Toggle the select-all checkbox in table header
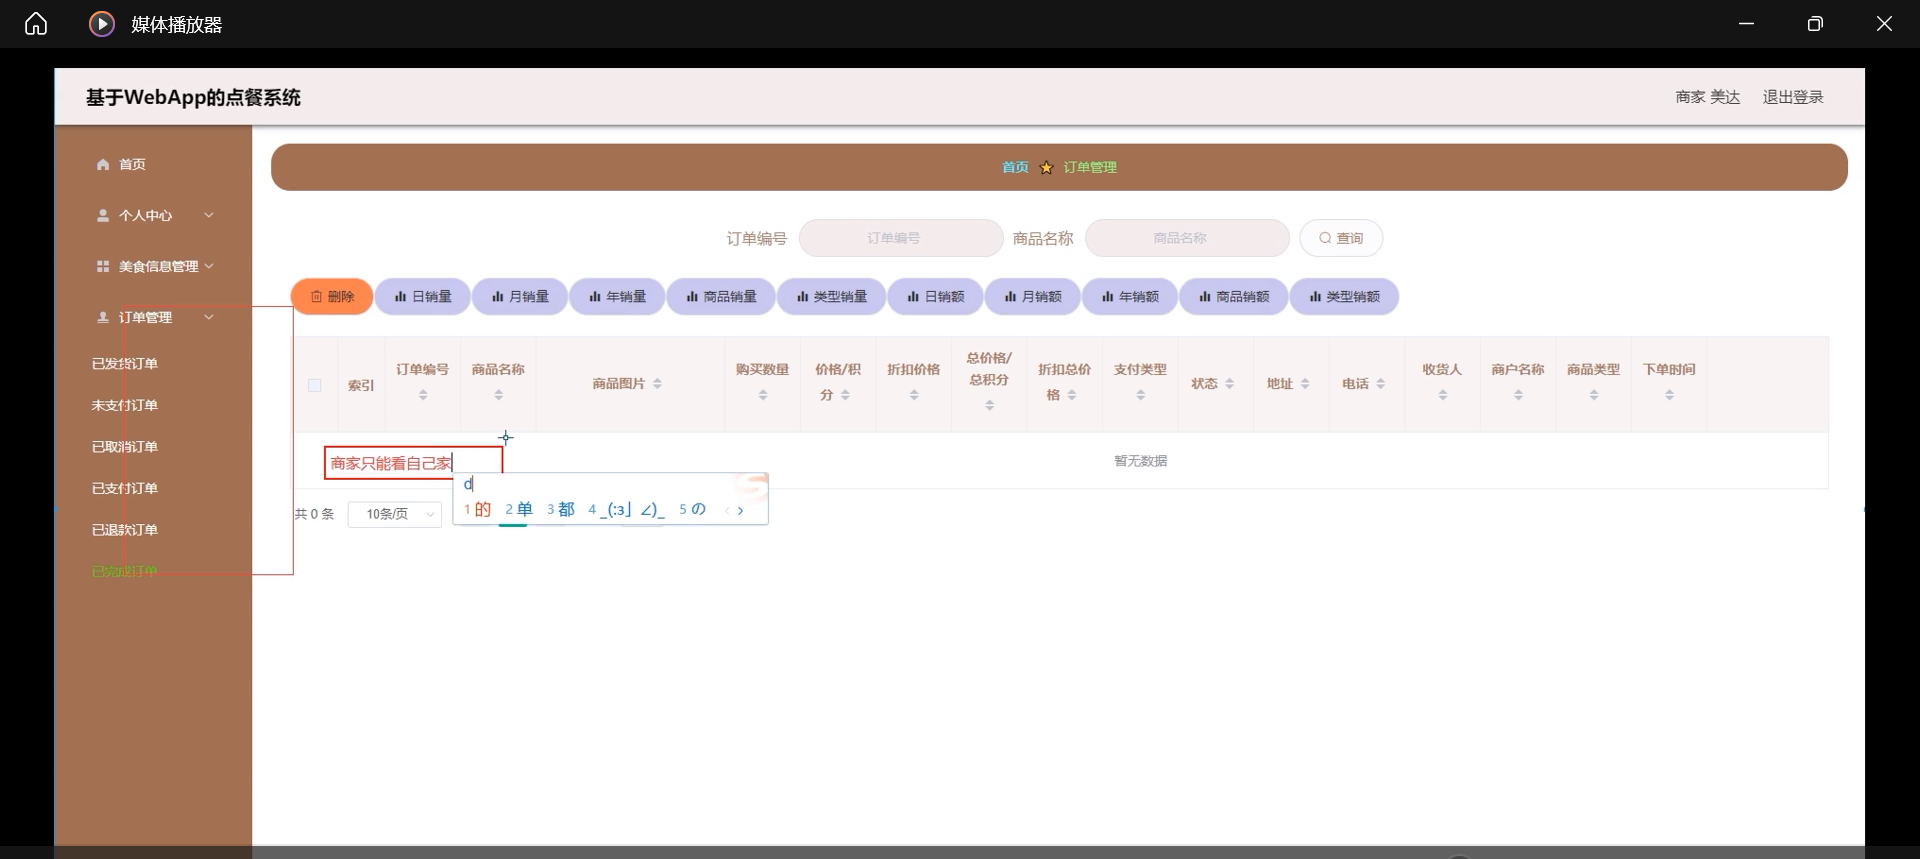 [x=315, y=385]
